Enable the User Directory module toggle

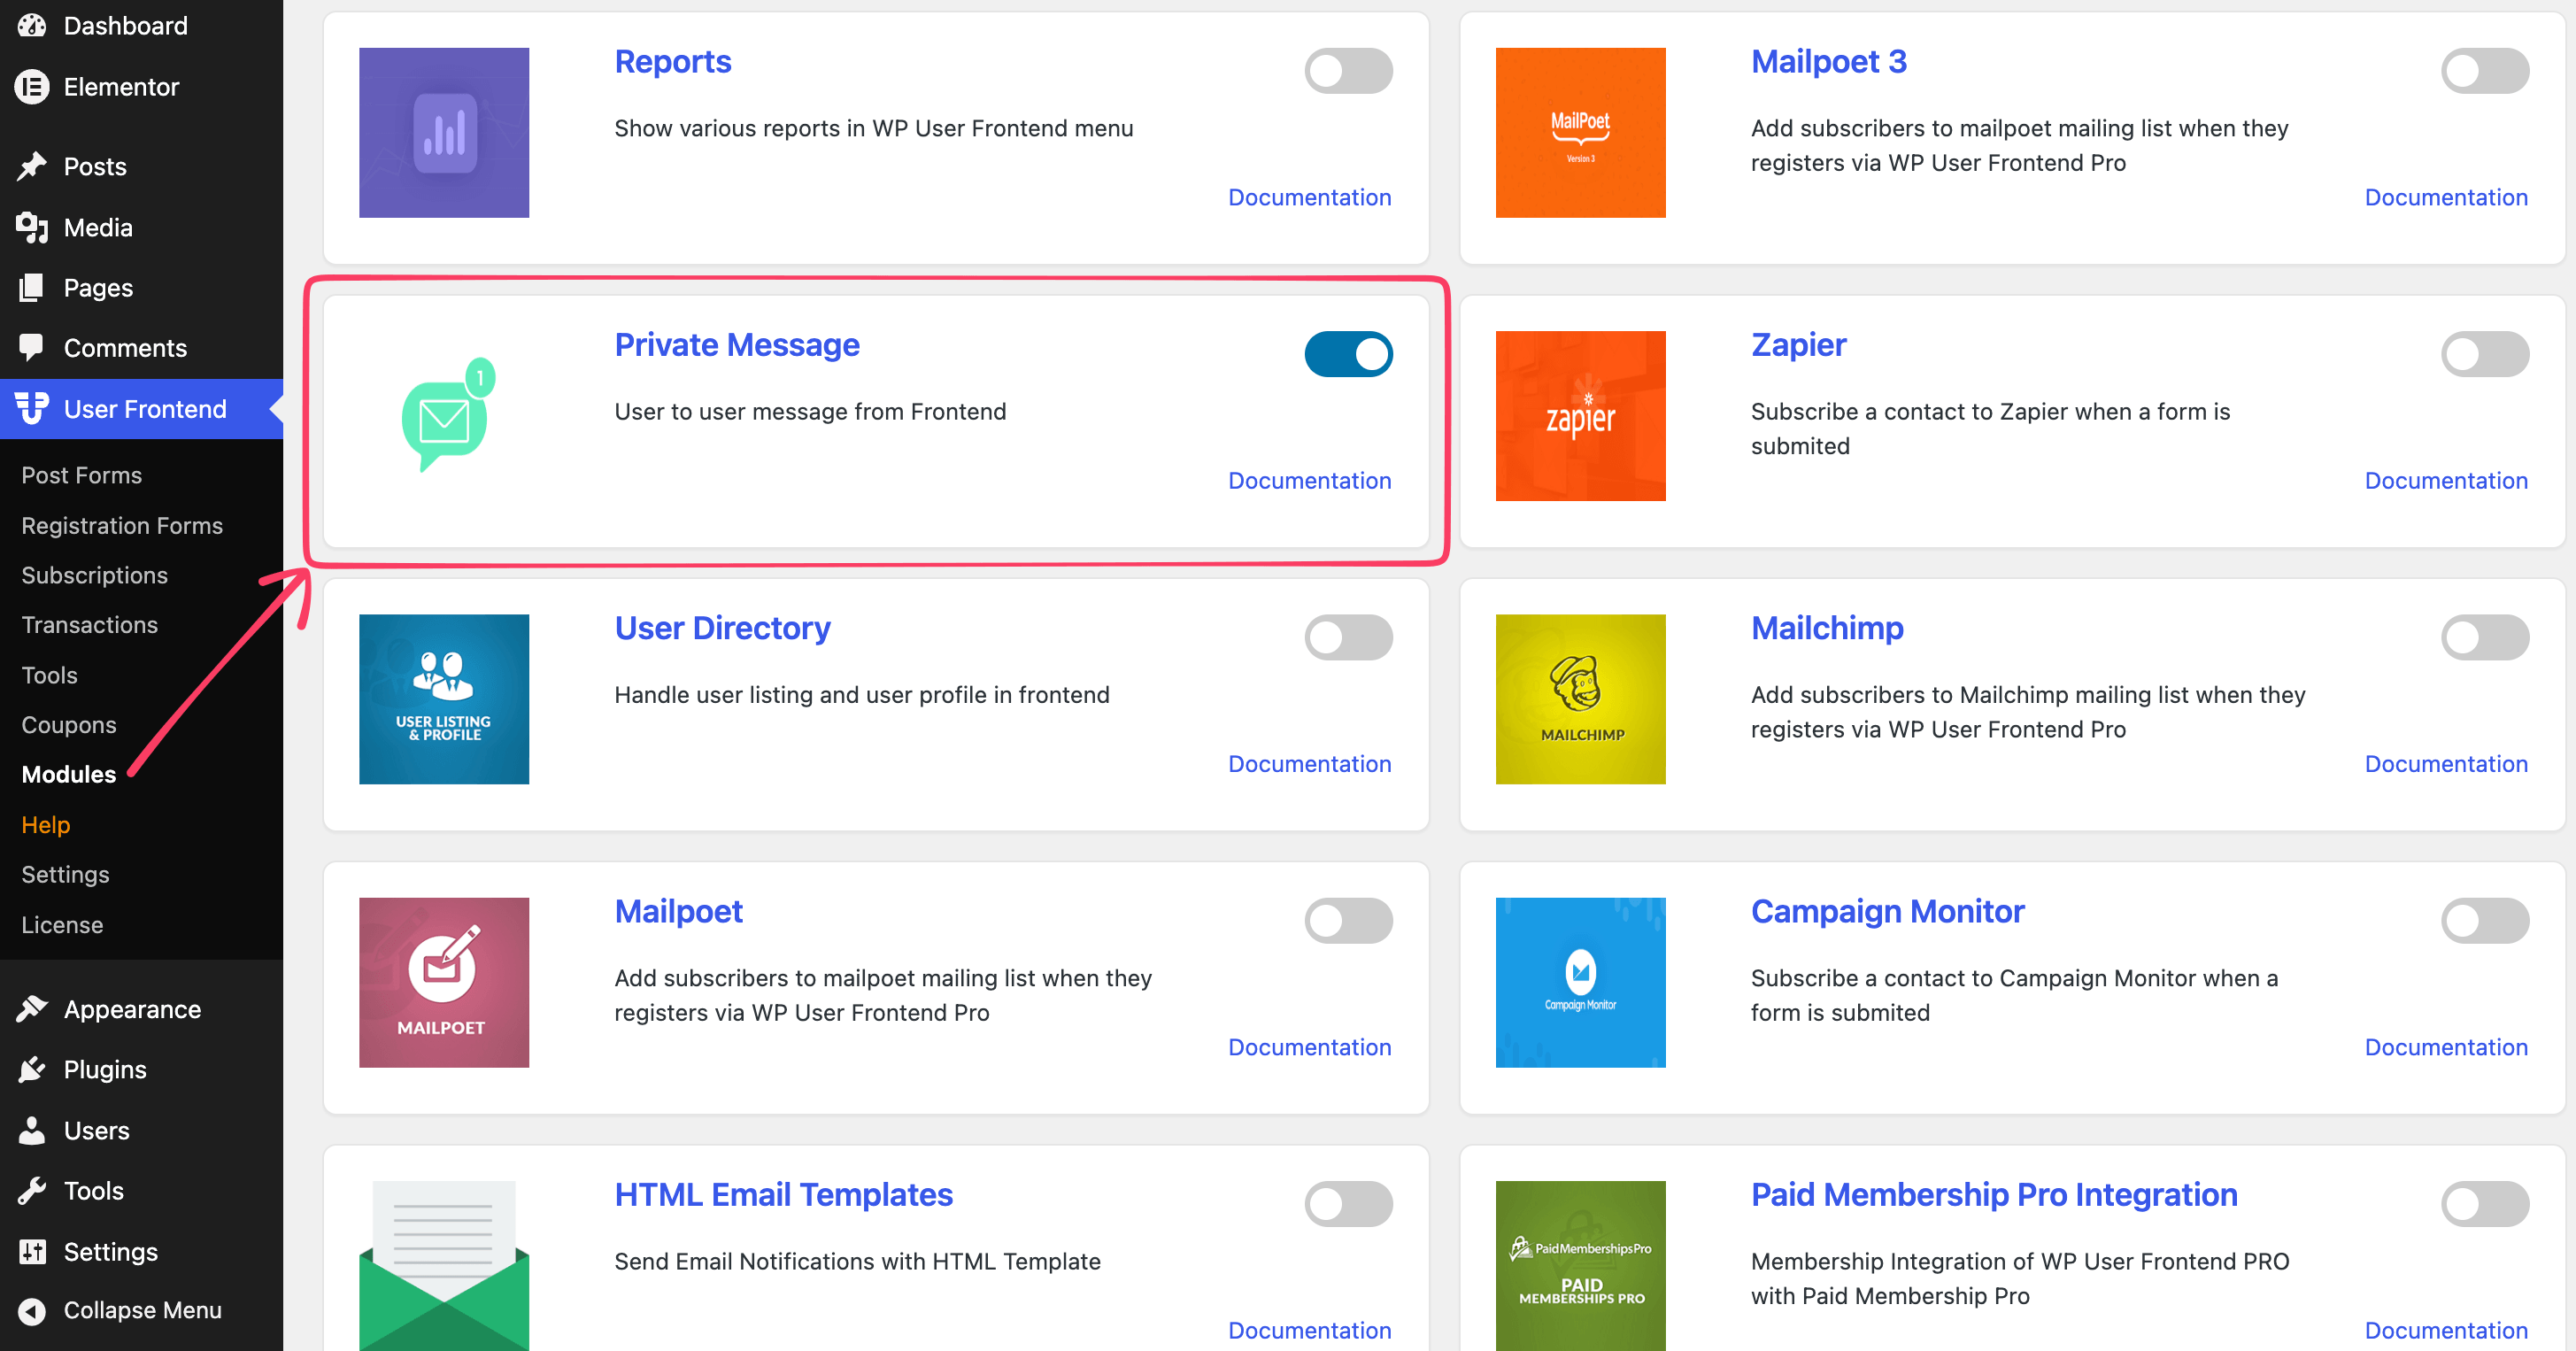pyautogui.click(x=1348, y=637)
